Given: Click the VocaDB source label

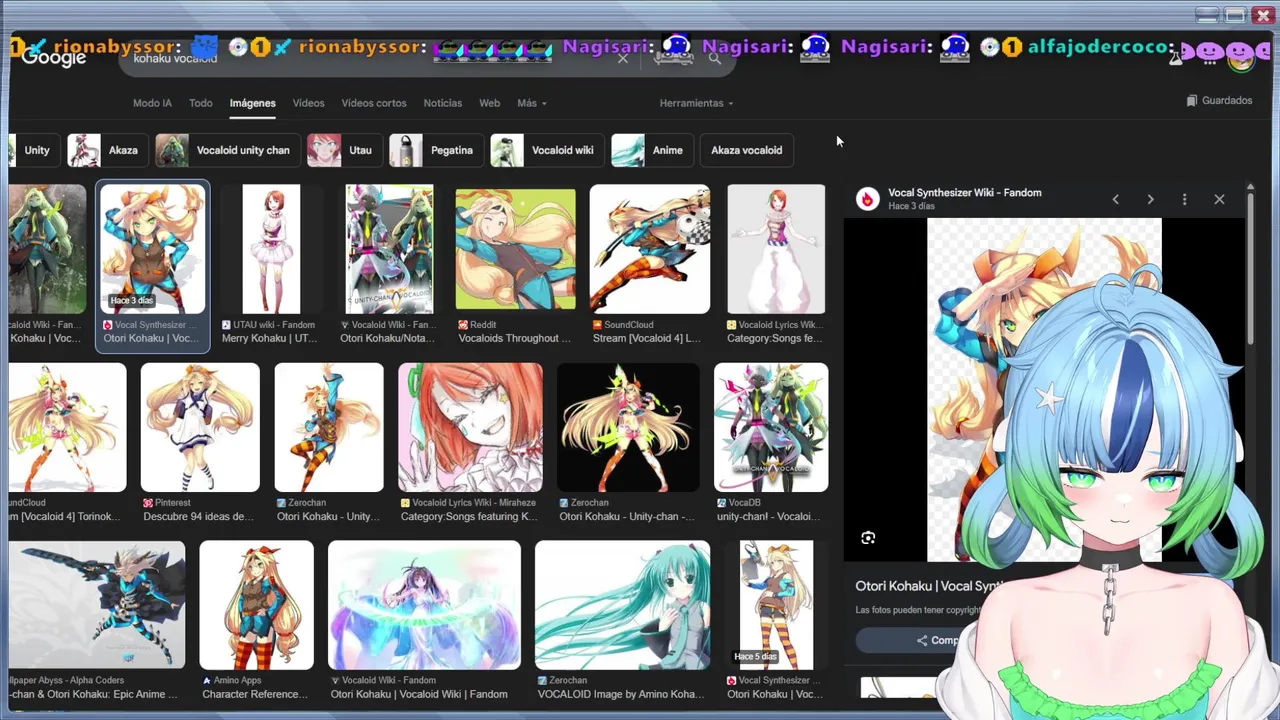Looking at the screenshot, I should (x=744, y=503).
